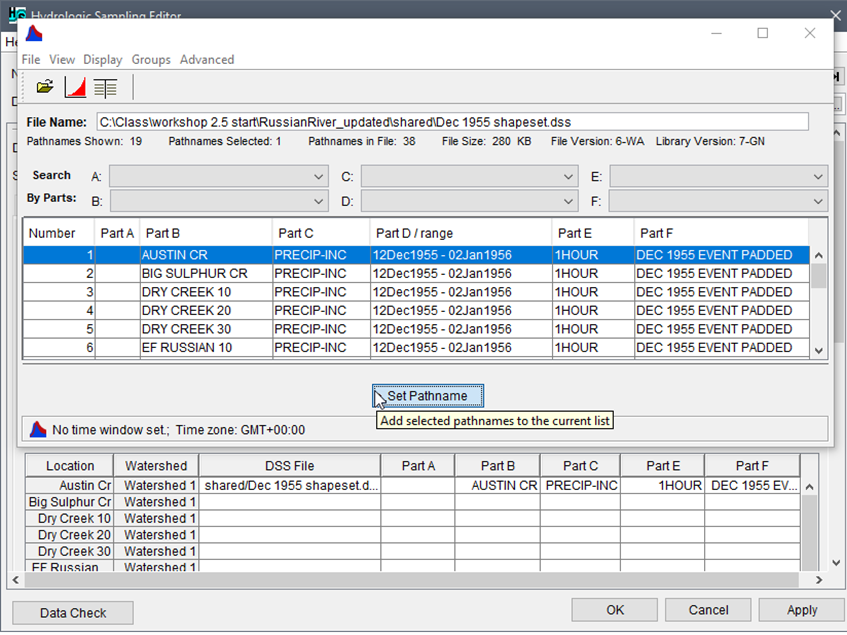This screenshot has width=847, height=635.
Task: Open a DSS file using the folder icon
Action: click(44, 87)
